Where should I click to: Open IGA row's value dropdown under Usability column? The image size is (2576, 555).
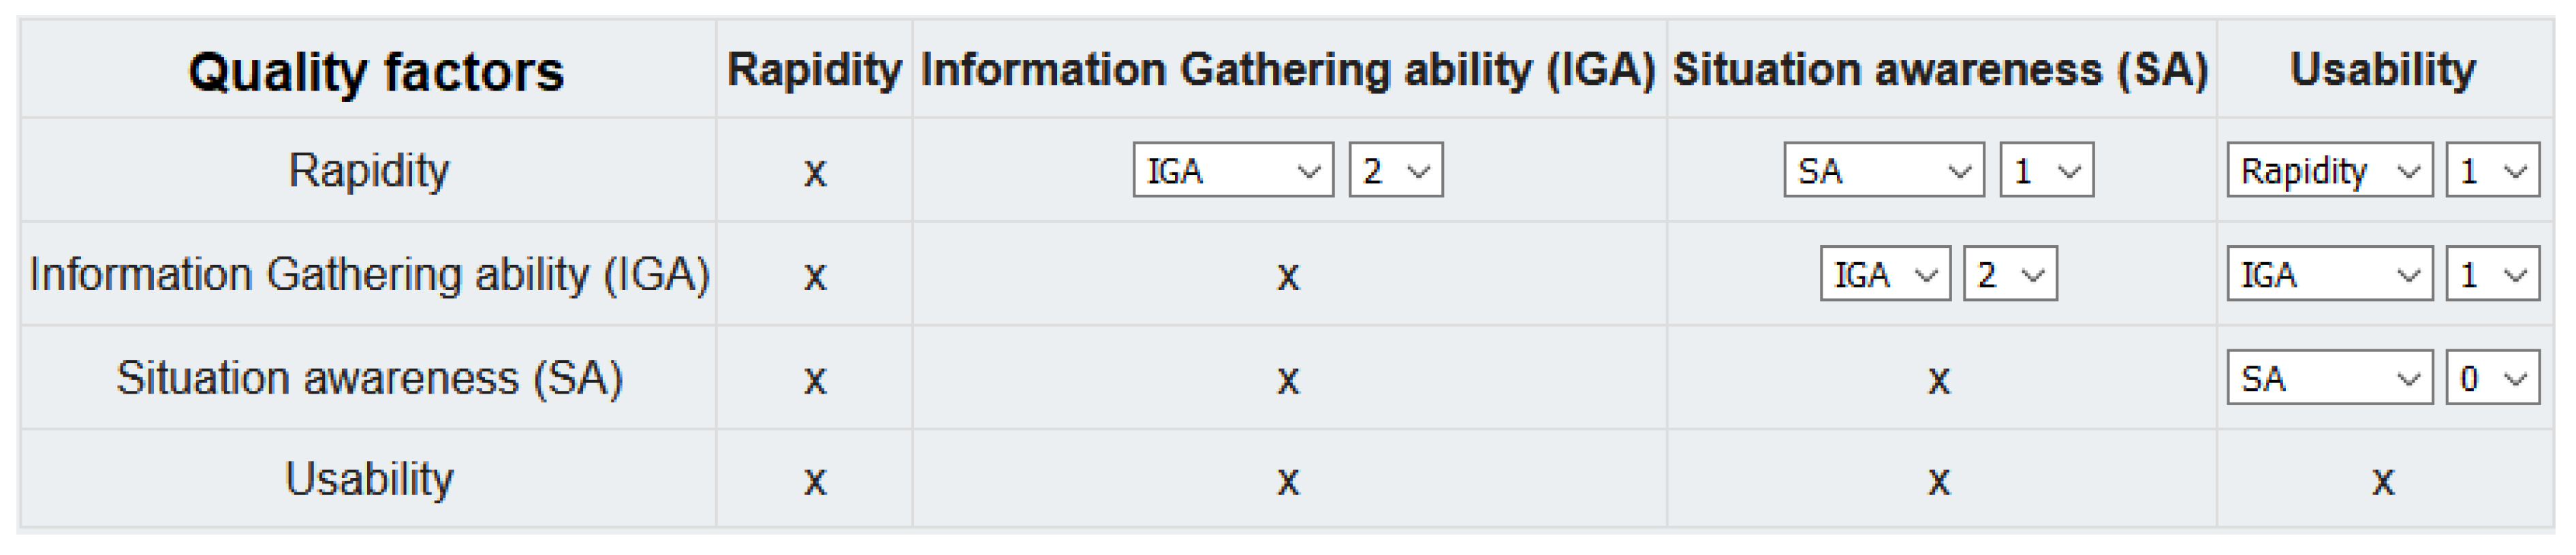tap(2492, 274)
